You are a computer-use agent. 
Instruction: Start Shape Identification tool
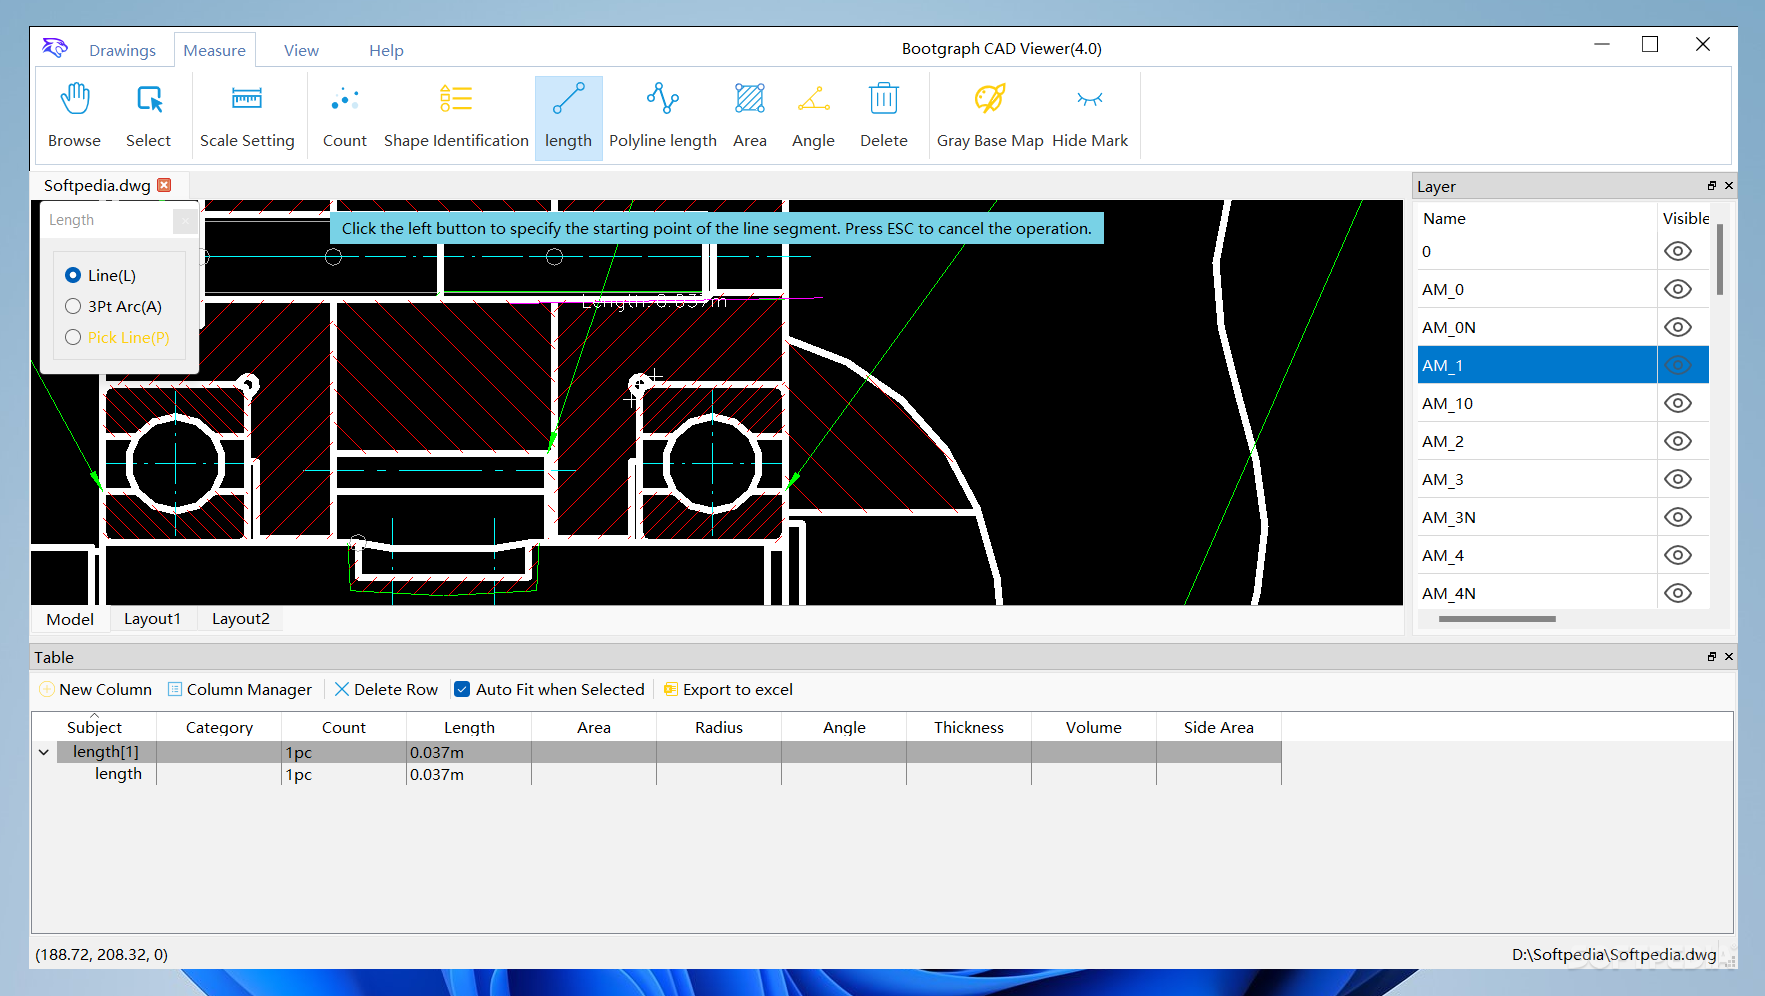456,116
